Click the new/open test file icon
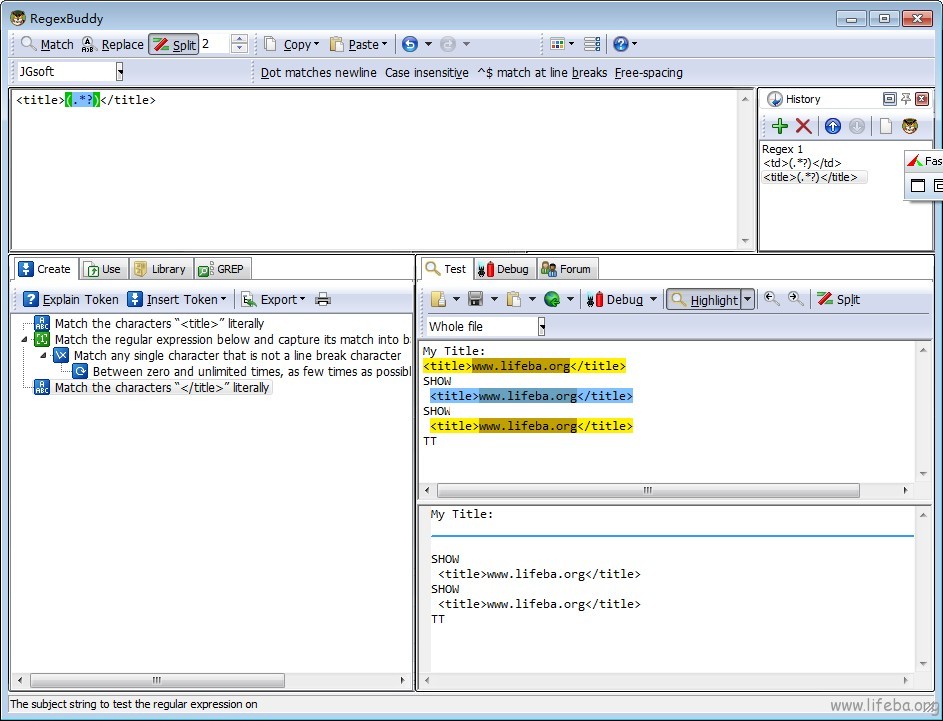 click(438, 299)
